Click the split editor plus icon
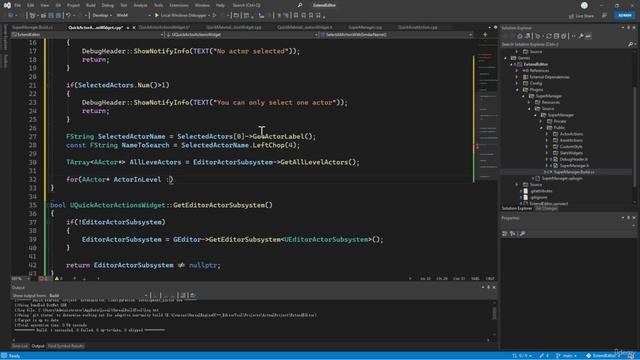This screenshot has height=360, width=640. tap(485, 35)
